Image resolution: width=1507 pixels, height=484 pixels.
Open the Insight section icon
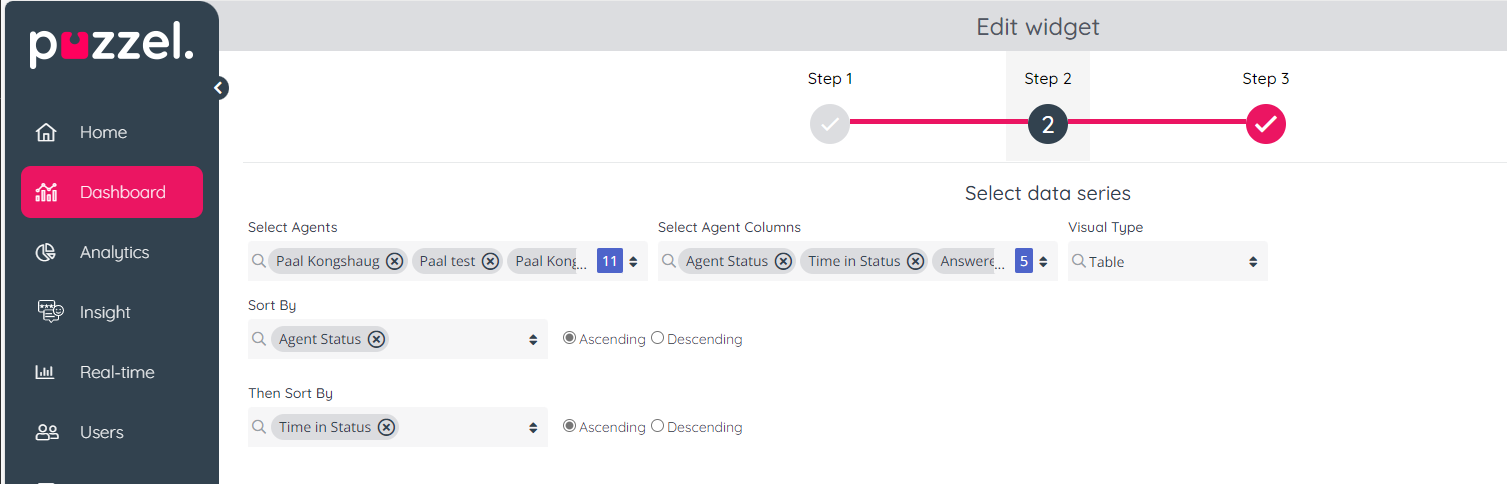click(x=47, y=312)
